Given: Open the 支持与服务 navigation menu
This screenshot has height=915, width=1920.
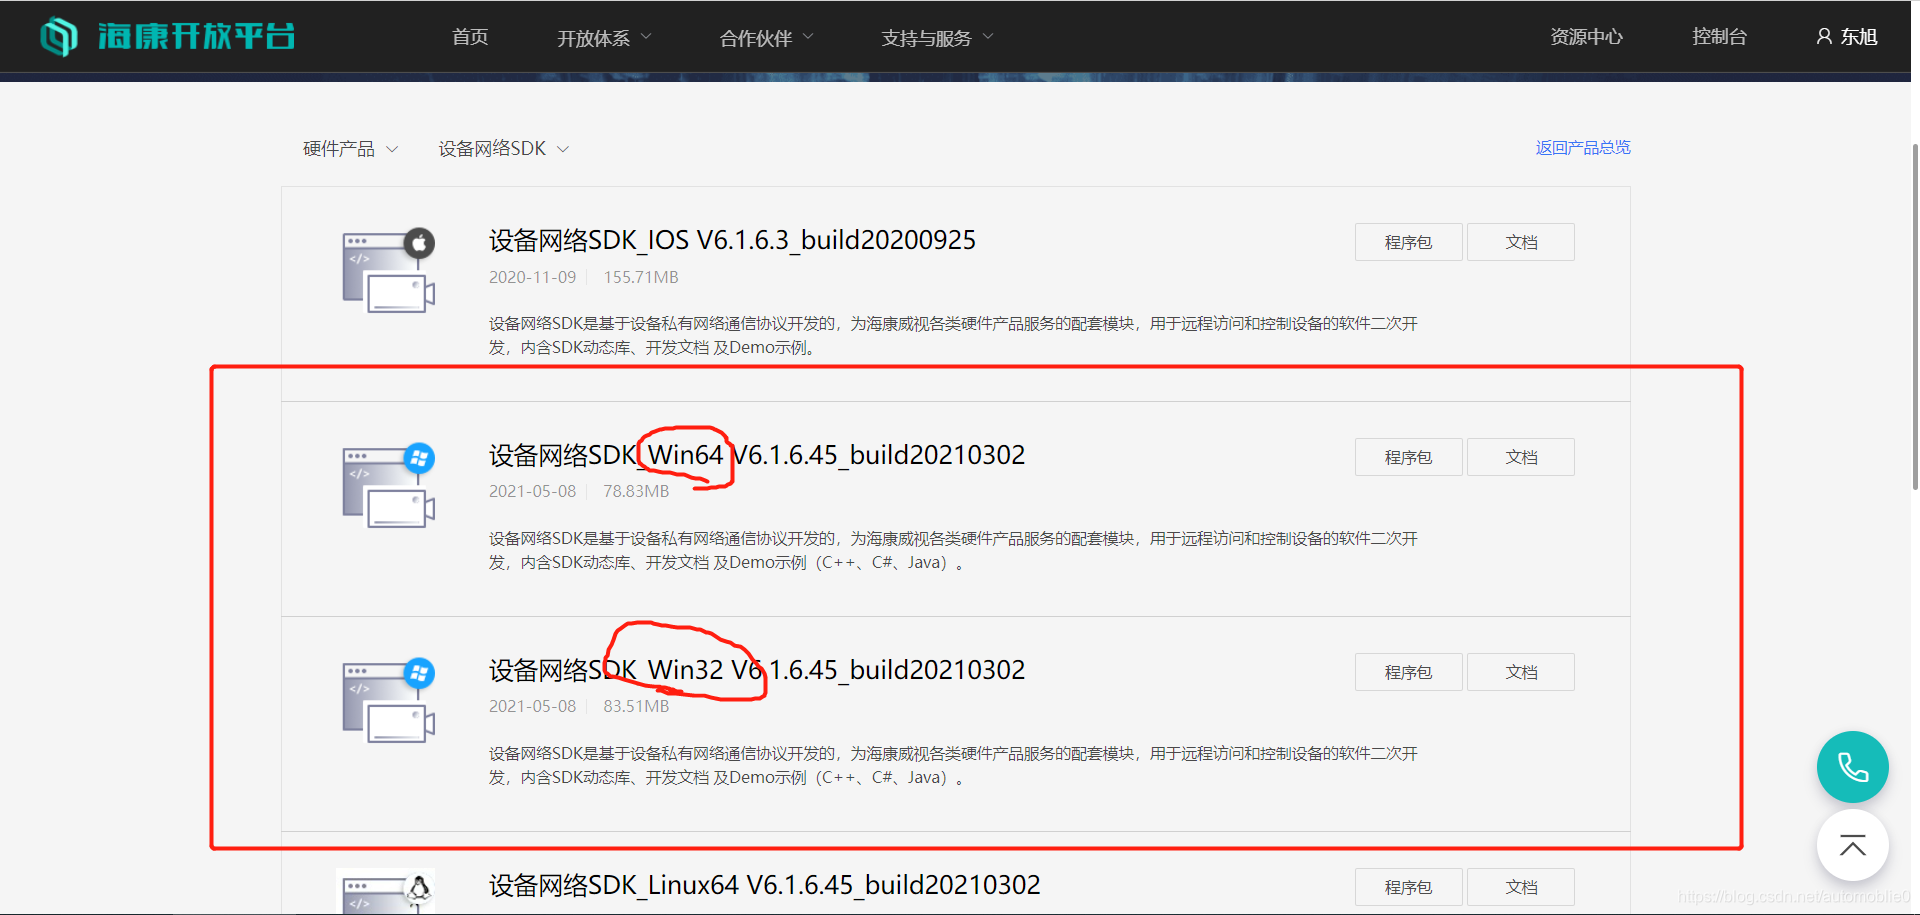Looking at the screenshot, I should click(x=937, y=38).
